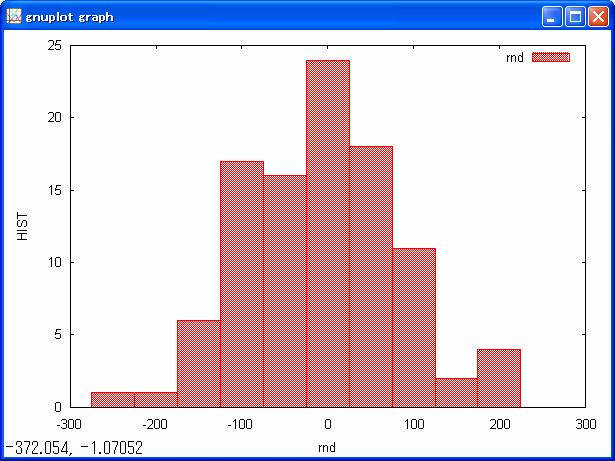This screenshot has height=461, width=615.
Task: Click the histogram bar centered at -150
Action: [x=198, y=364]
